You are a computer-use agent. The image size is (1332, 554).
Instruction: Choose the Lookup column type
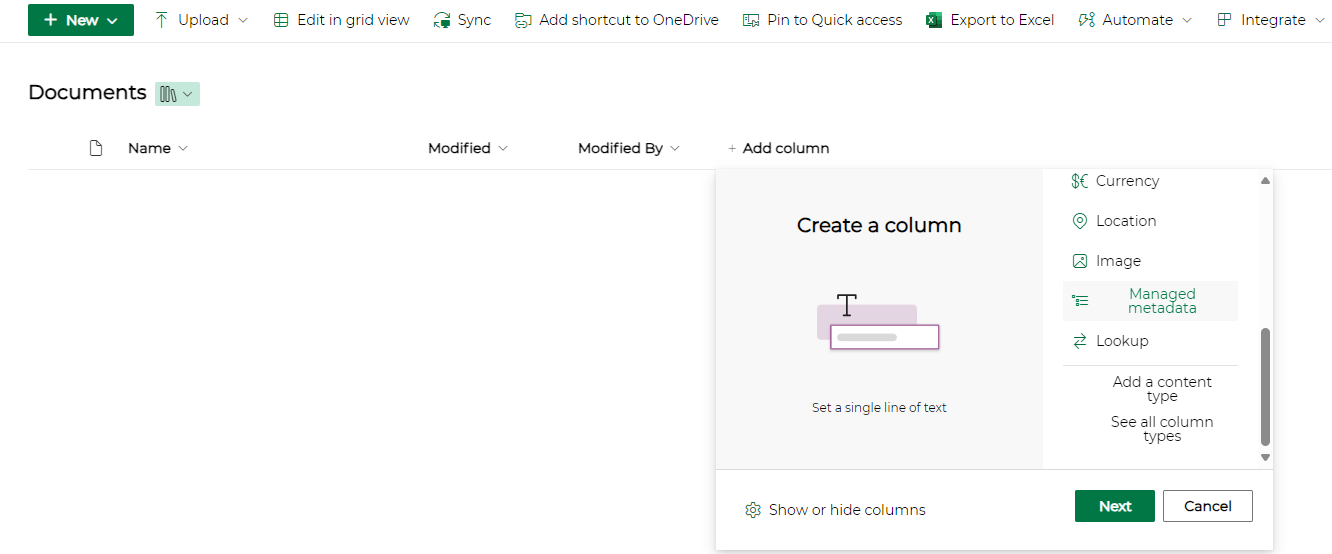pyautogui.click(x=1121, y=341)
